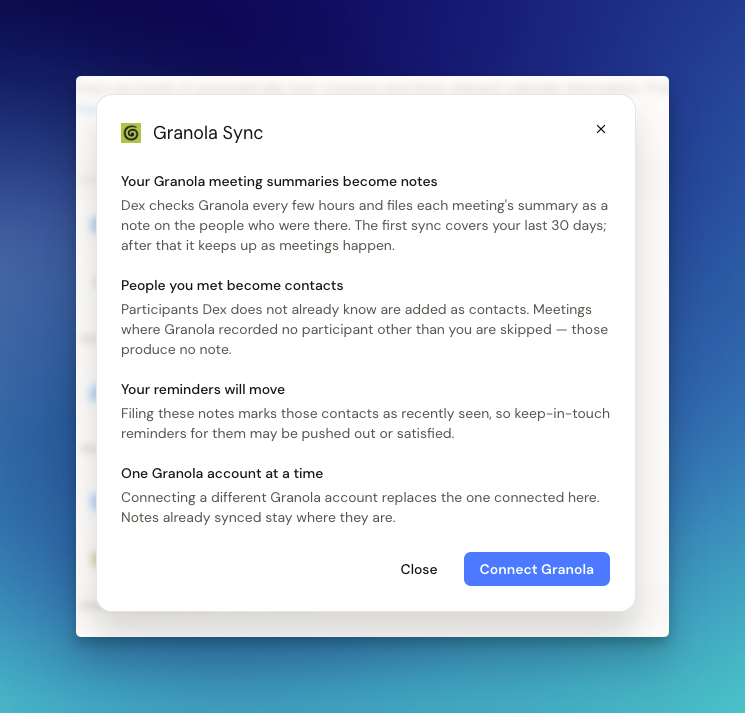Click heading "People you met become contacts"
The width and height of the screenshot is (745, 713).
232,285
